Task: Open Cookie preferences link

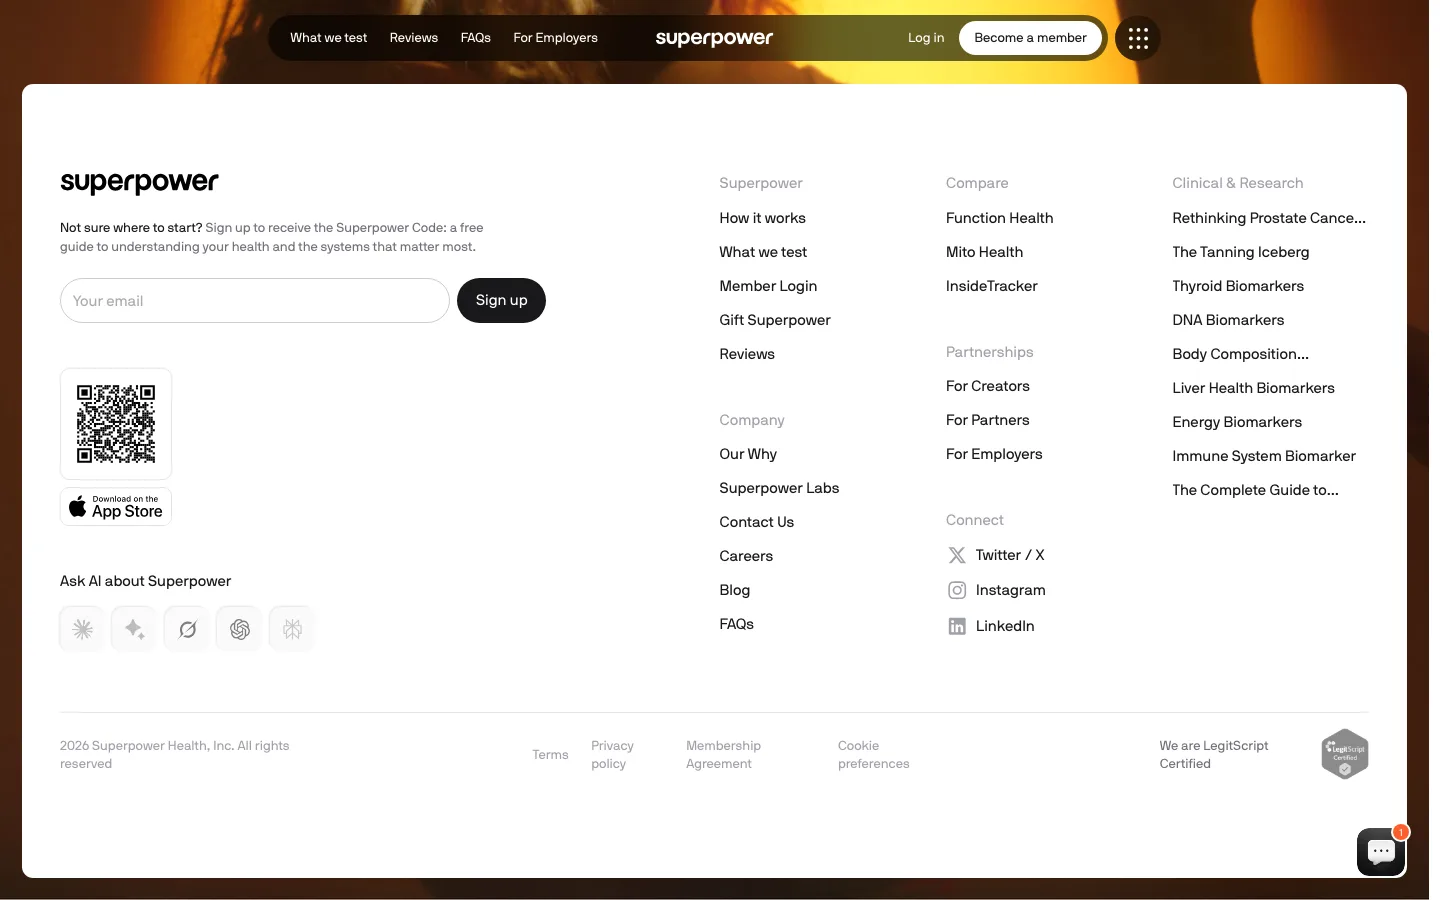Action: (874, 755)
